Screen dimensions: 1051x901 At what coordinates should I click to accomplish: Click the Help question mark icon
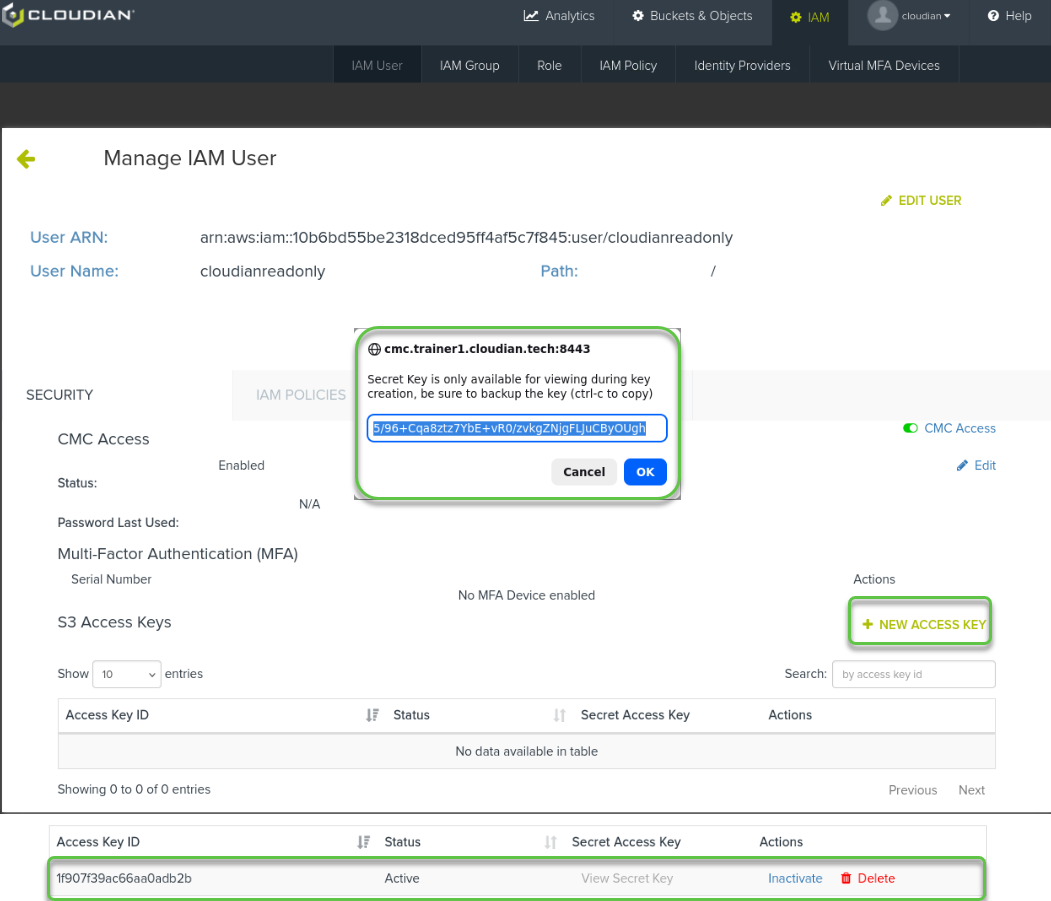994,16
